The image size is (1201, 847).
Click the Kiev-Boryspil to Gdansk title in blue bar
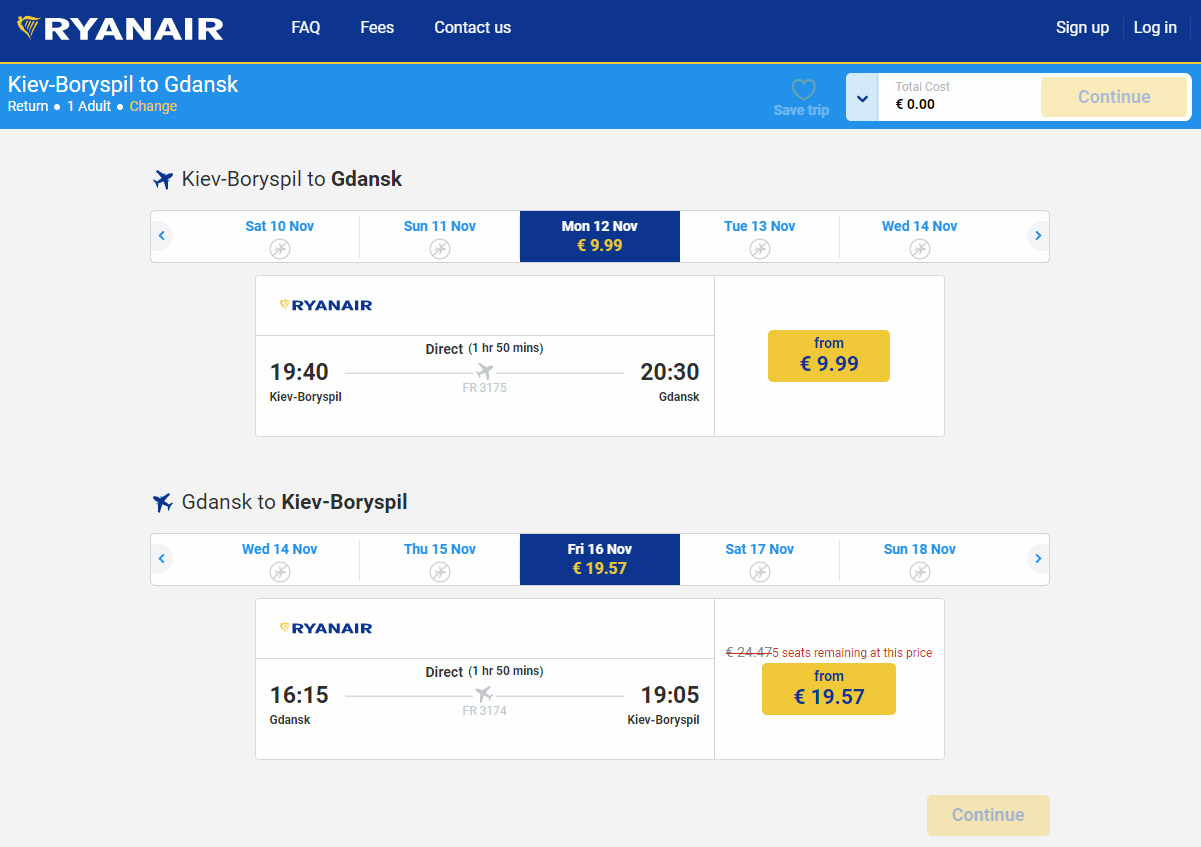(x=123, y=84)
